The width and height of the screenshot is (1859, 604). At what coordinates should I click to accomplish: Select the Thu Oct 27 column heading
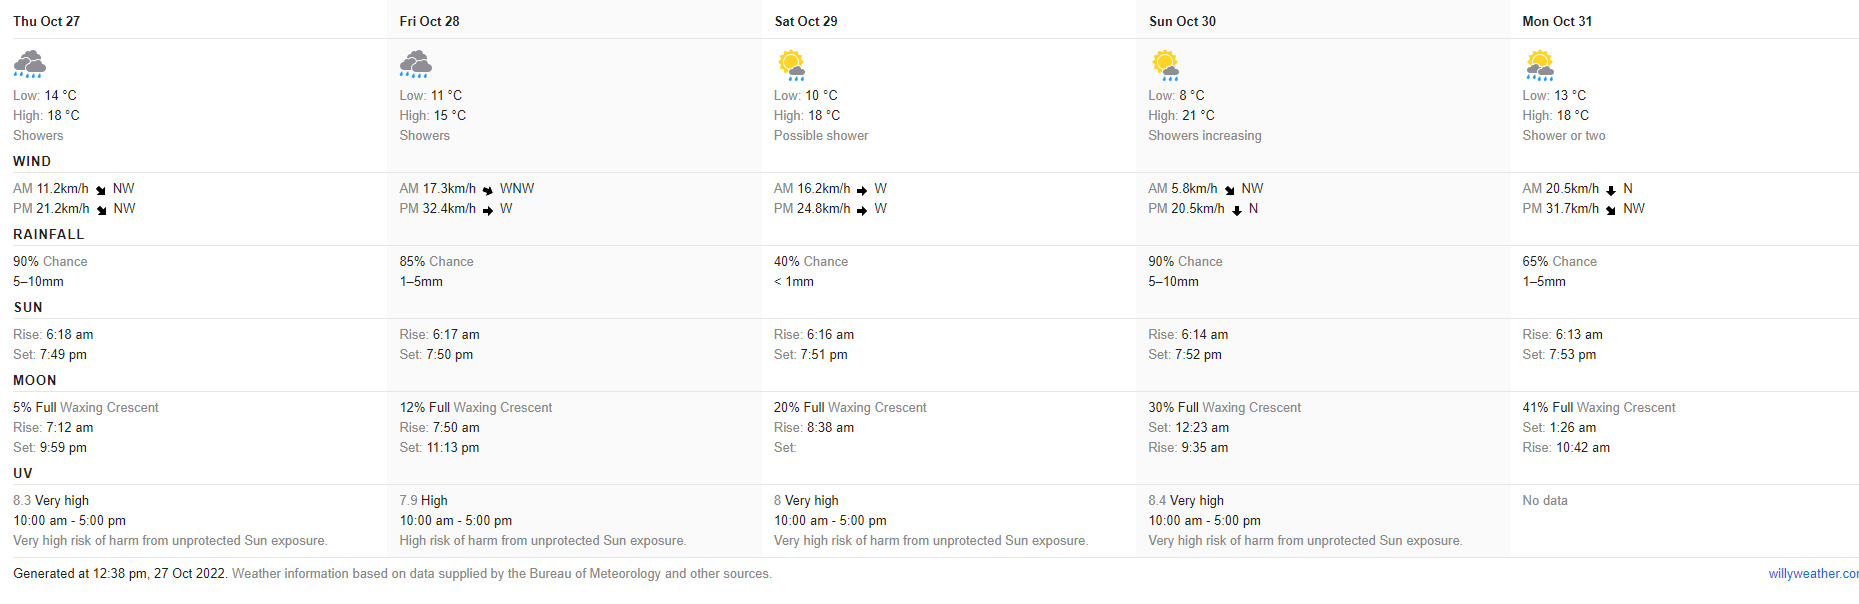pyautogui.click(x=46, y=21)
